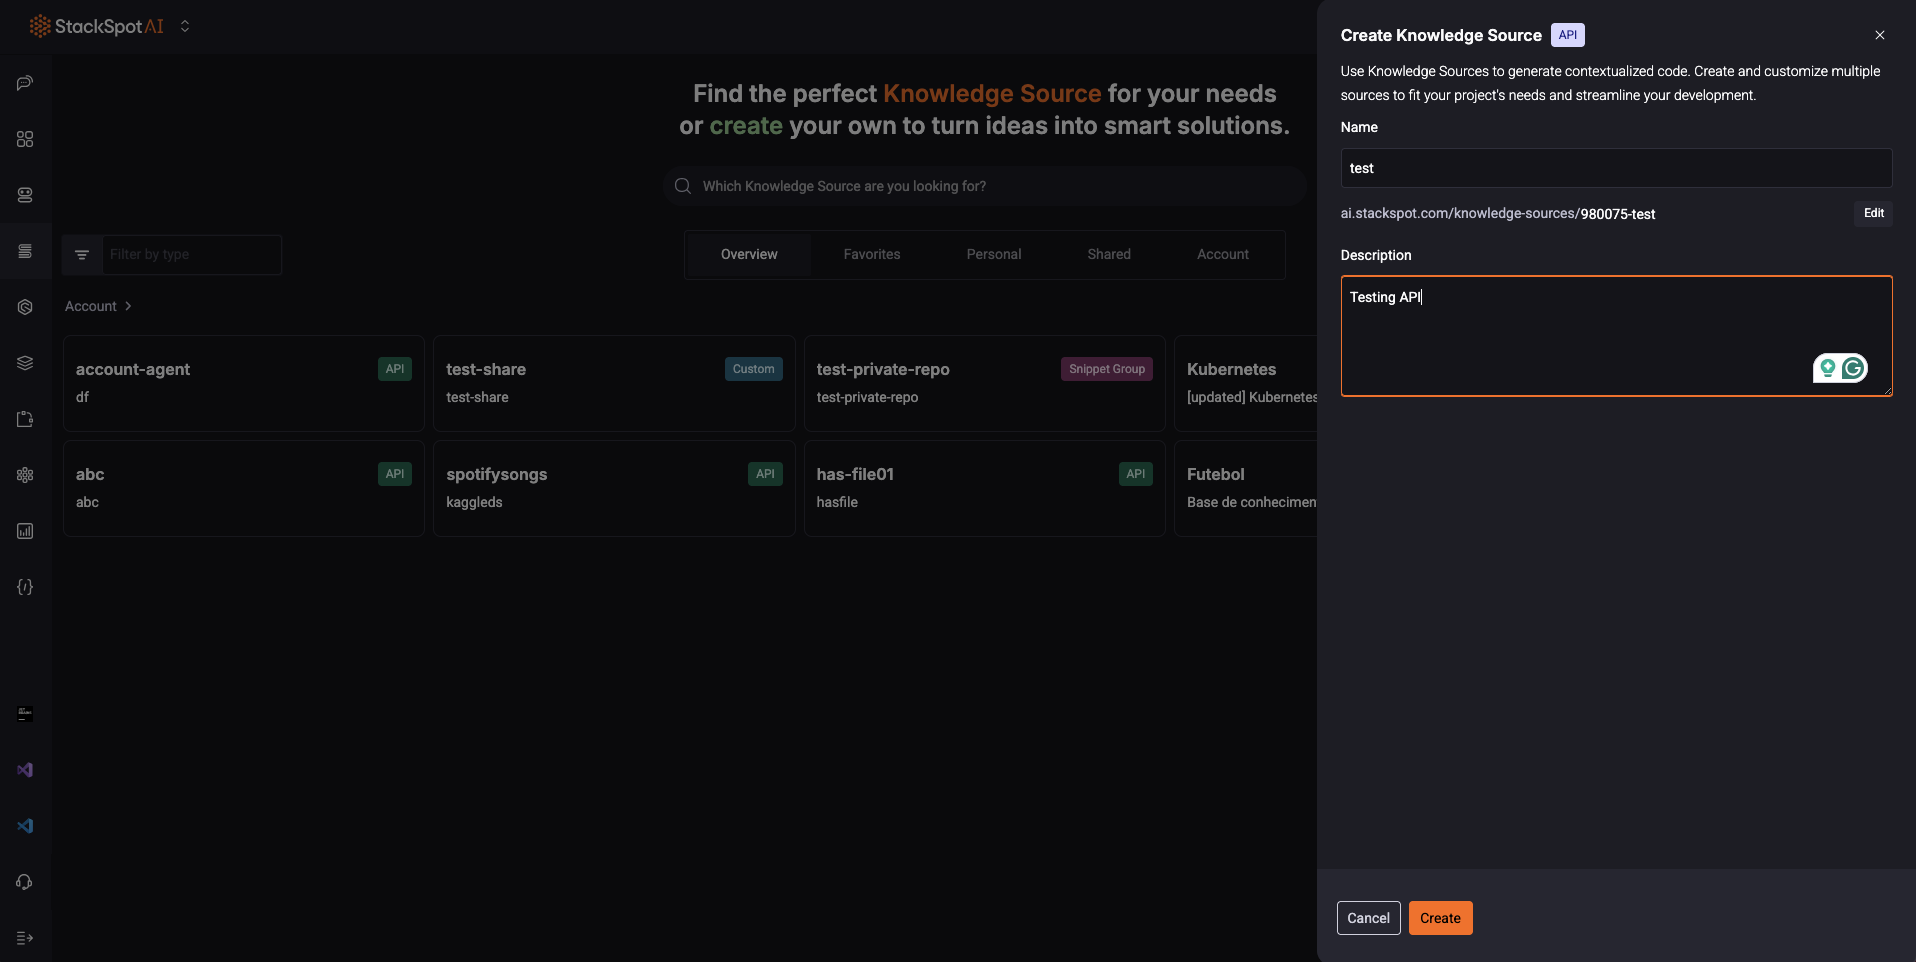Select the highlighted Knowledge Sources sidebar icon
The height and width of the screenshot is (962, 1916).
coord(24,251)
